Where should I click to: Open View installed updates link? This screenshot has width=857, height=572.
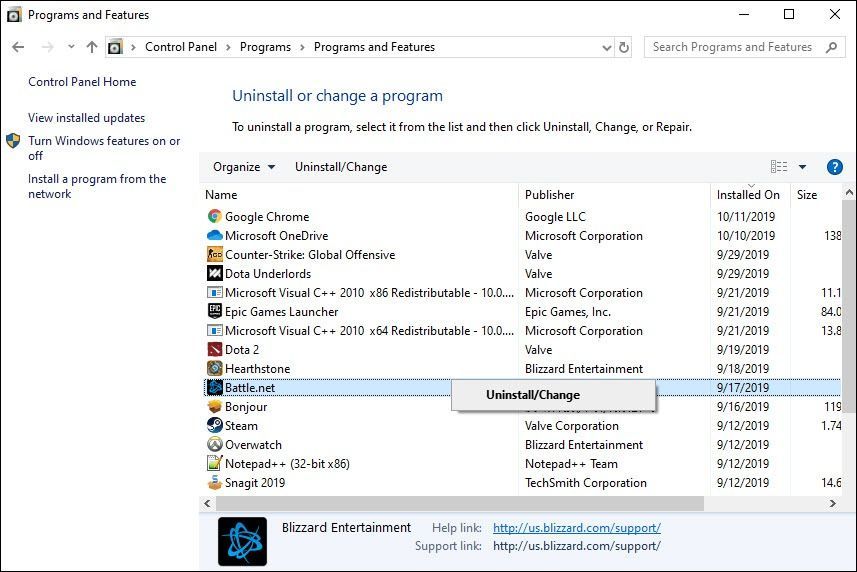[86, 118]
